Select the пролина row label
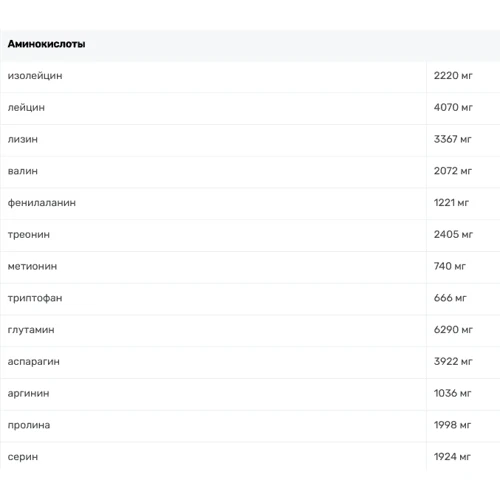This screenshot has width=500, height=500. [29, 425]
